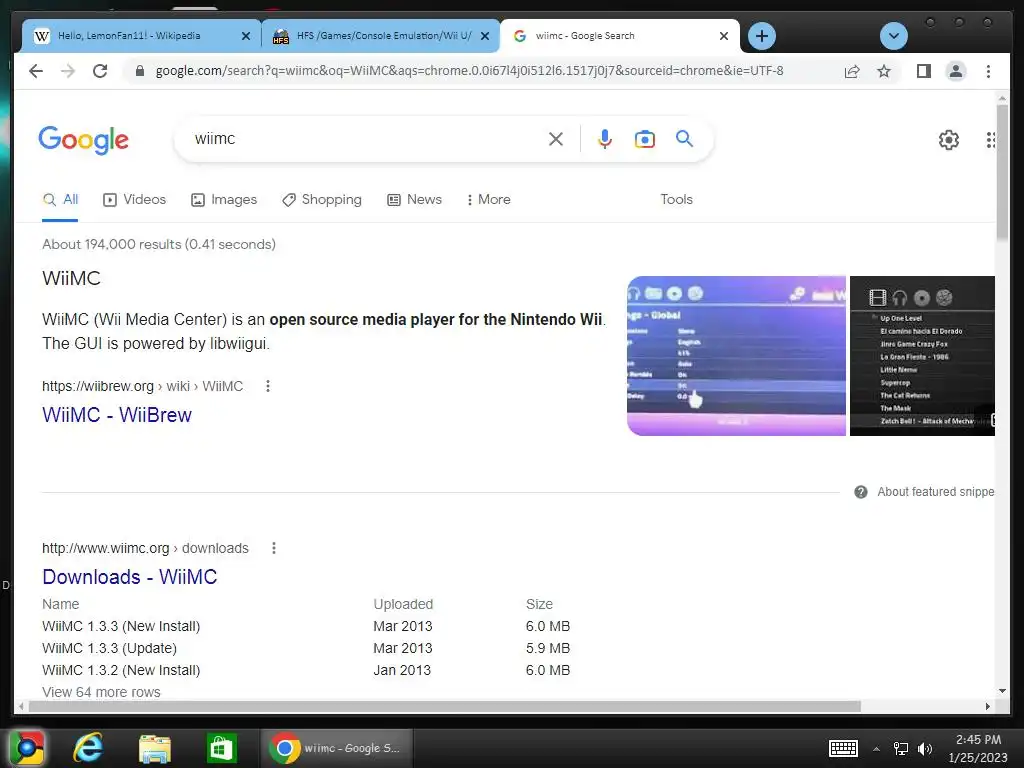Click the horizontal scroll right arrow

click(987, 706)
